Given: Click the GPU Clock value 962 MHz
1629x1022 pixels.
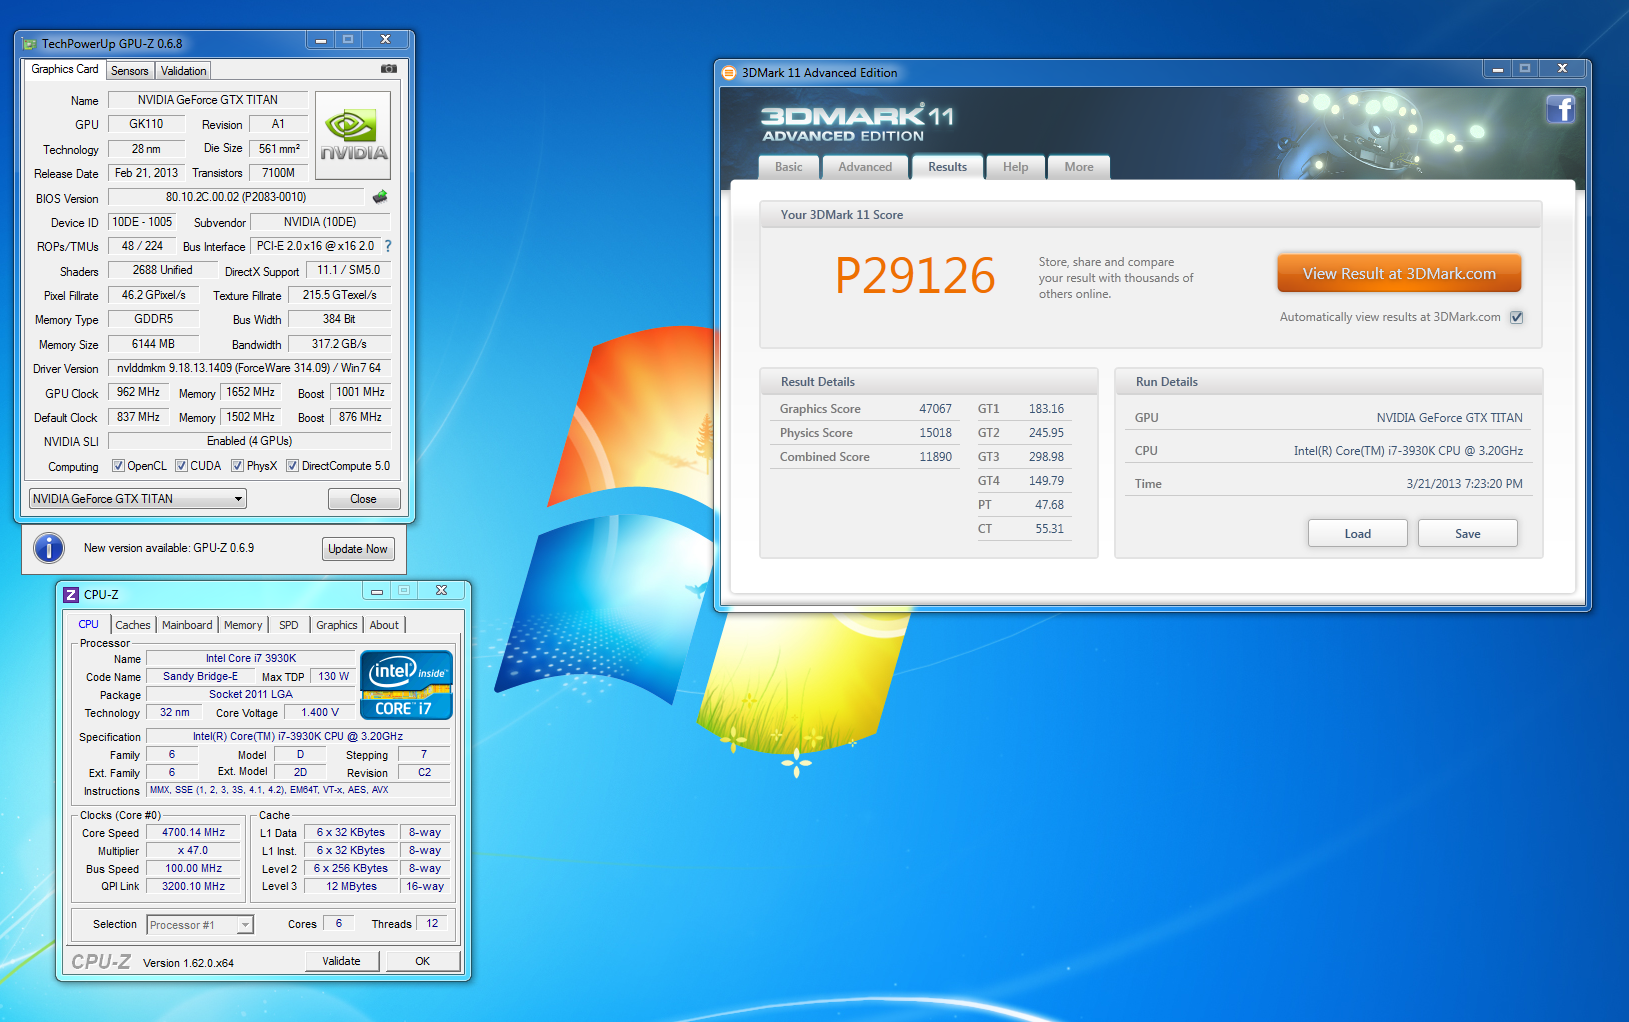Looking at the screenshot, I should (x=138, y=392).
